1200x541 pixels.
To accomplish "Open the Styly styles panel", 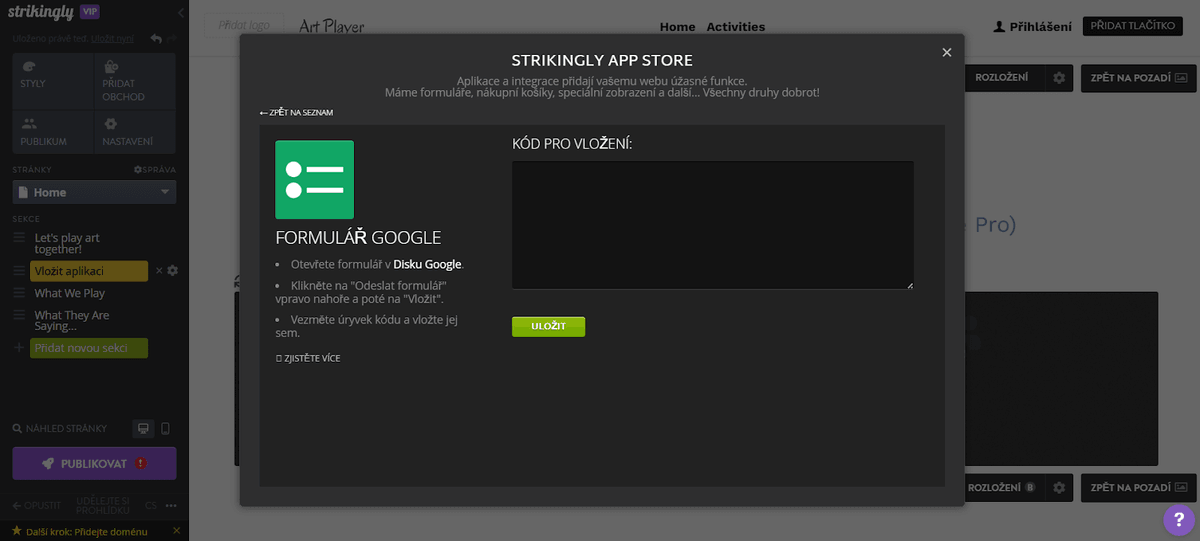I will point(52,77).
